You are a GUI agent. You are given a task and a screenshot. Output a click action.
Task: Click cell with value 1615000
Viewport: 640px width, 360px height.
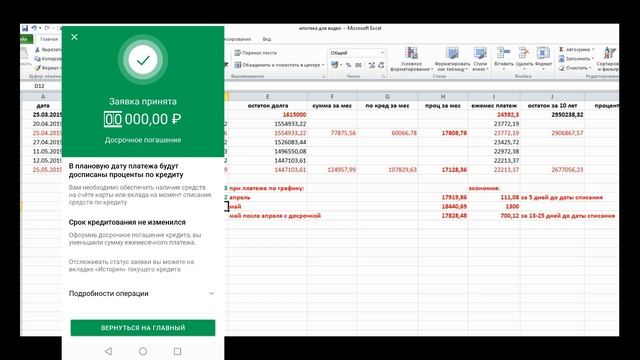point(267,115)
